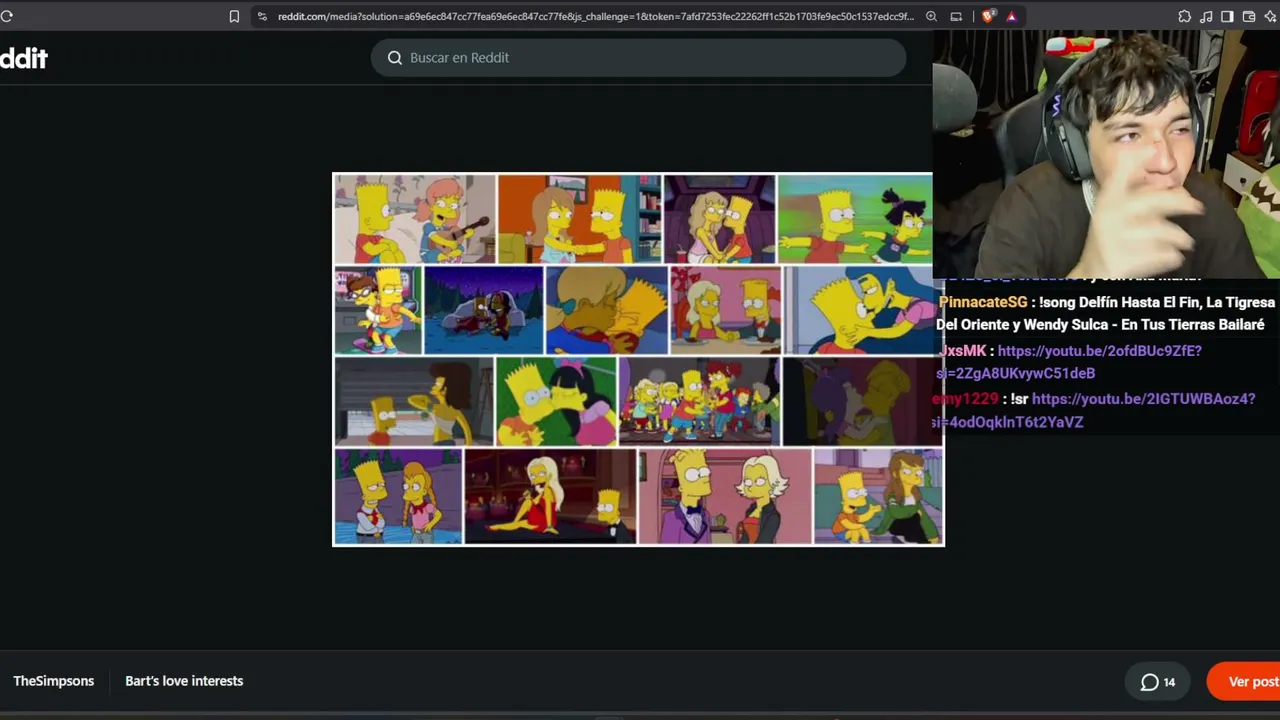Reload the page with the refresh icon

click(x=6, y=16)
